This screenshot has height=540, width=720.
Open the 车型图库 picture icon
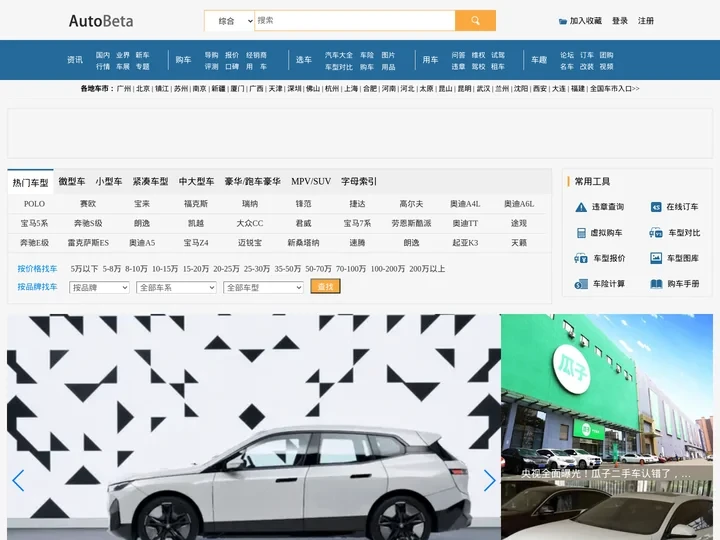[656, 258]
